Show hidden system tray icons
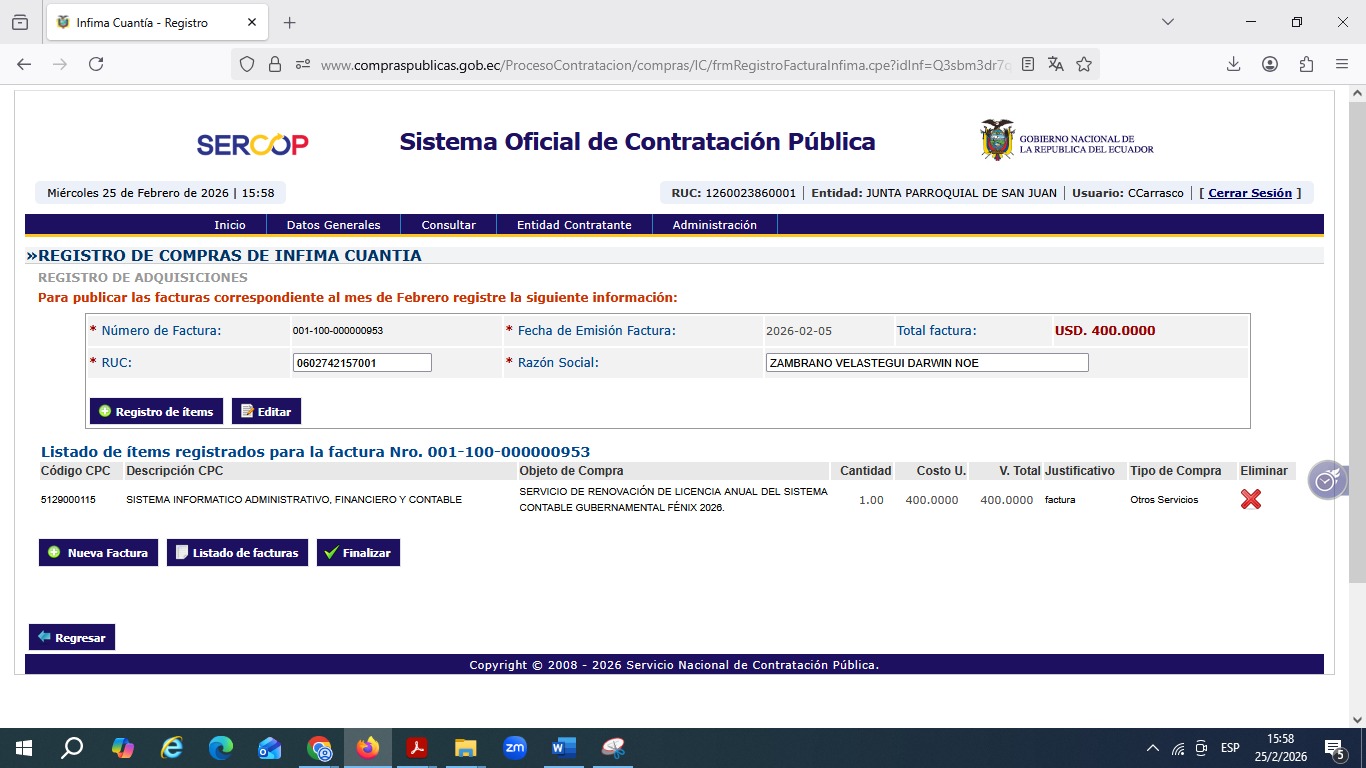 tap(1152, 748)
